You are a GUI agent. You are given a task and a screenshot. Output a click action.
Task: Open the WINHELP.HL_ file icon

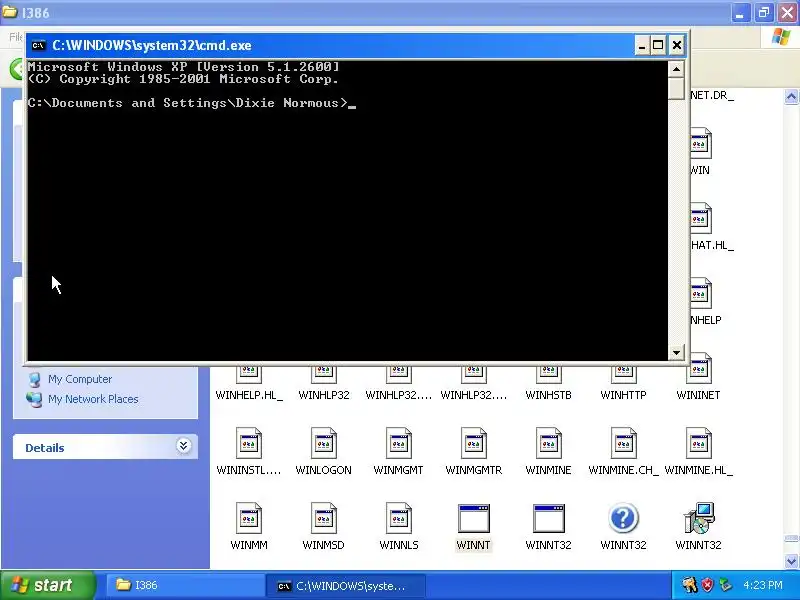249,374
